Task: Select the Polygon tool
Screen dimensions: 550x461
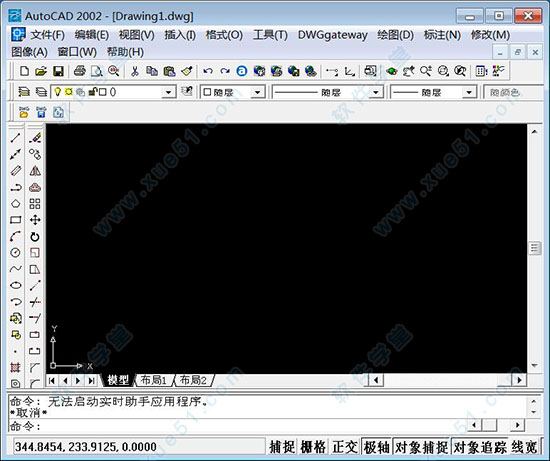Action: click(x=15, y=203)
